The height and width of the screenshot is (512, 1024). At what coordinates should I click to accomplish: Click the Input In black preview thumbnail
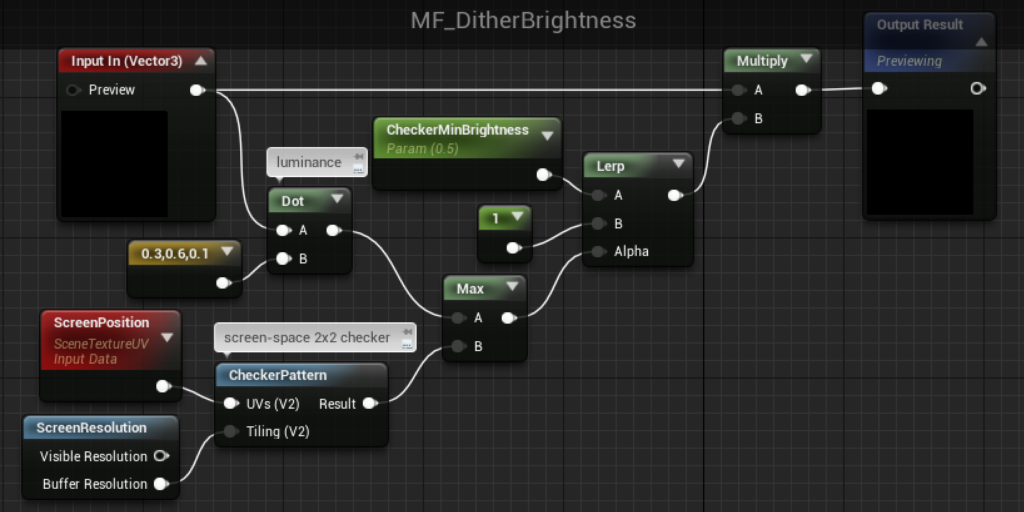point(114,164)
